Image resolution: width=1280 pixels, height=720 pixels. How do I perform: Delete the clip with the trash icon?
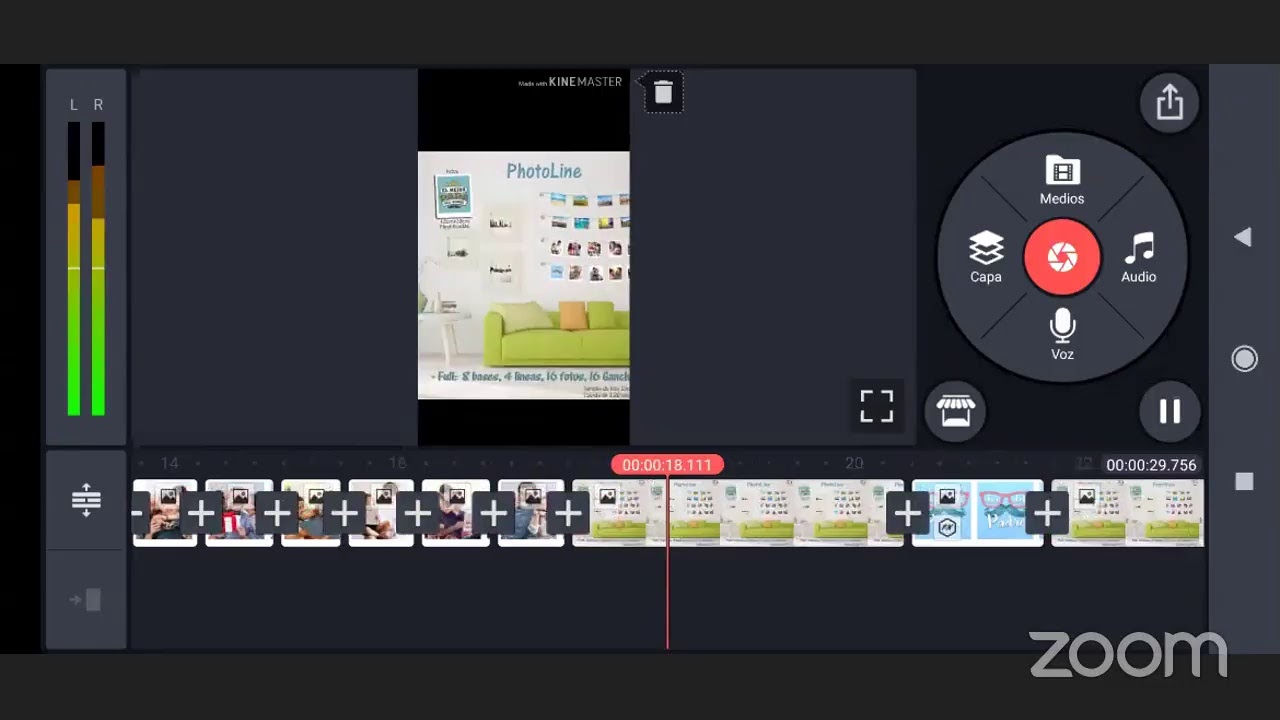click(663, 93)
